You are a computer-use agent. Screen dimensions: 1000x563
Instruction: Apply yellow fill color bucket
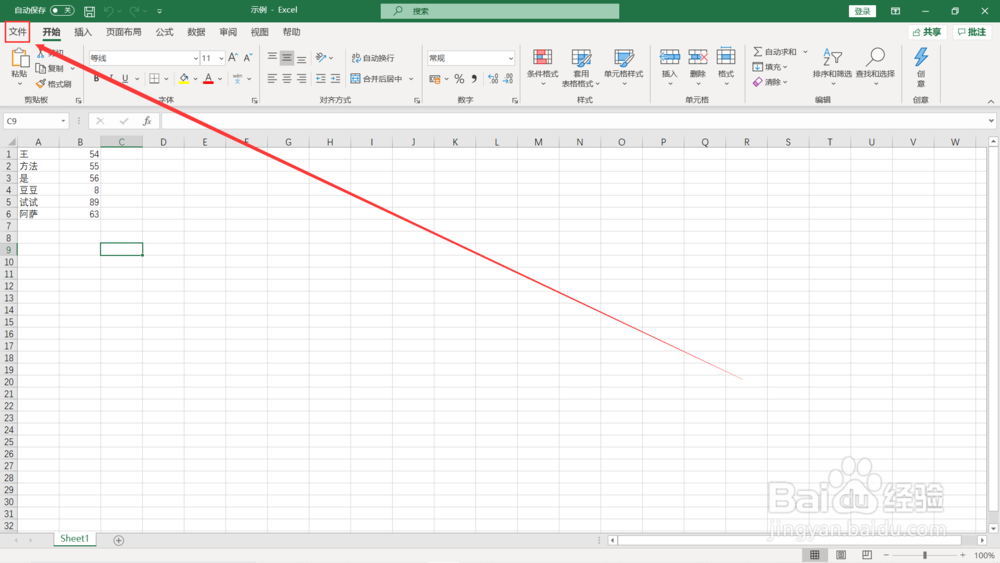184,78
